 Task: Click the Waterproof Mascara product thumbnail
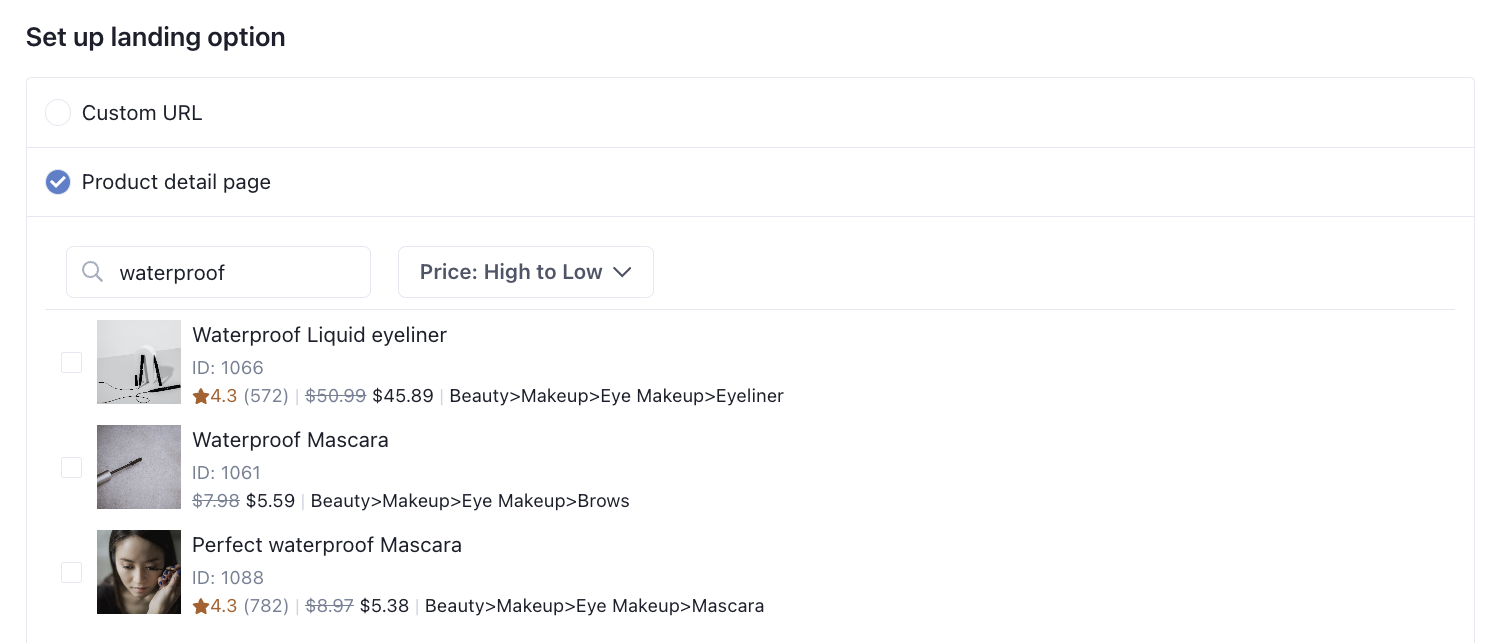coord(139,467)
